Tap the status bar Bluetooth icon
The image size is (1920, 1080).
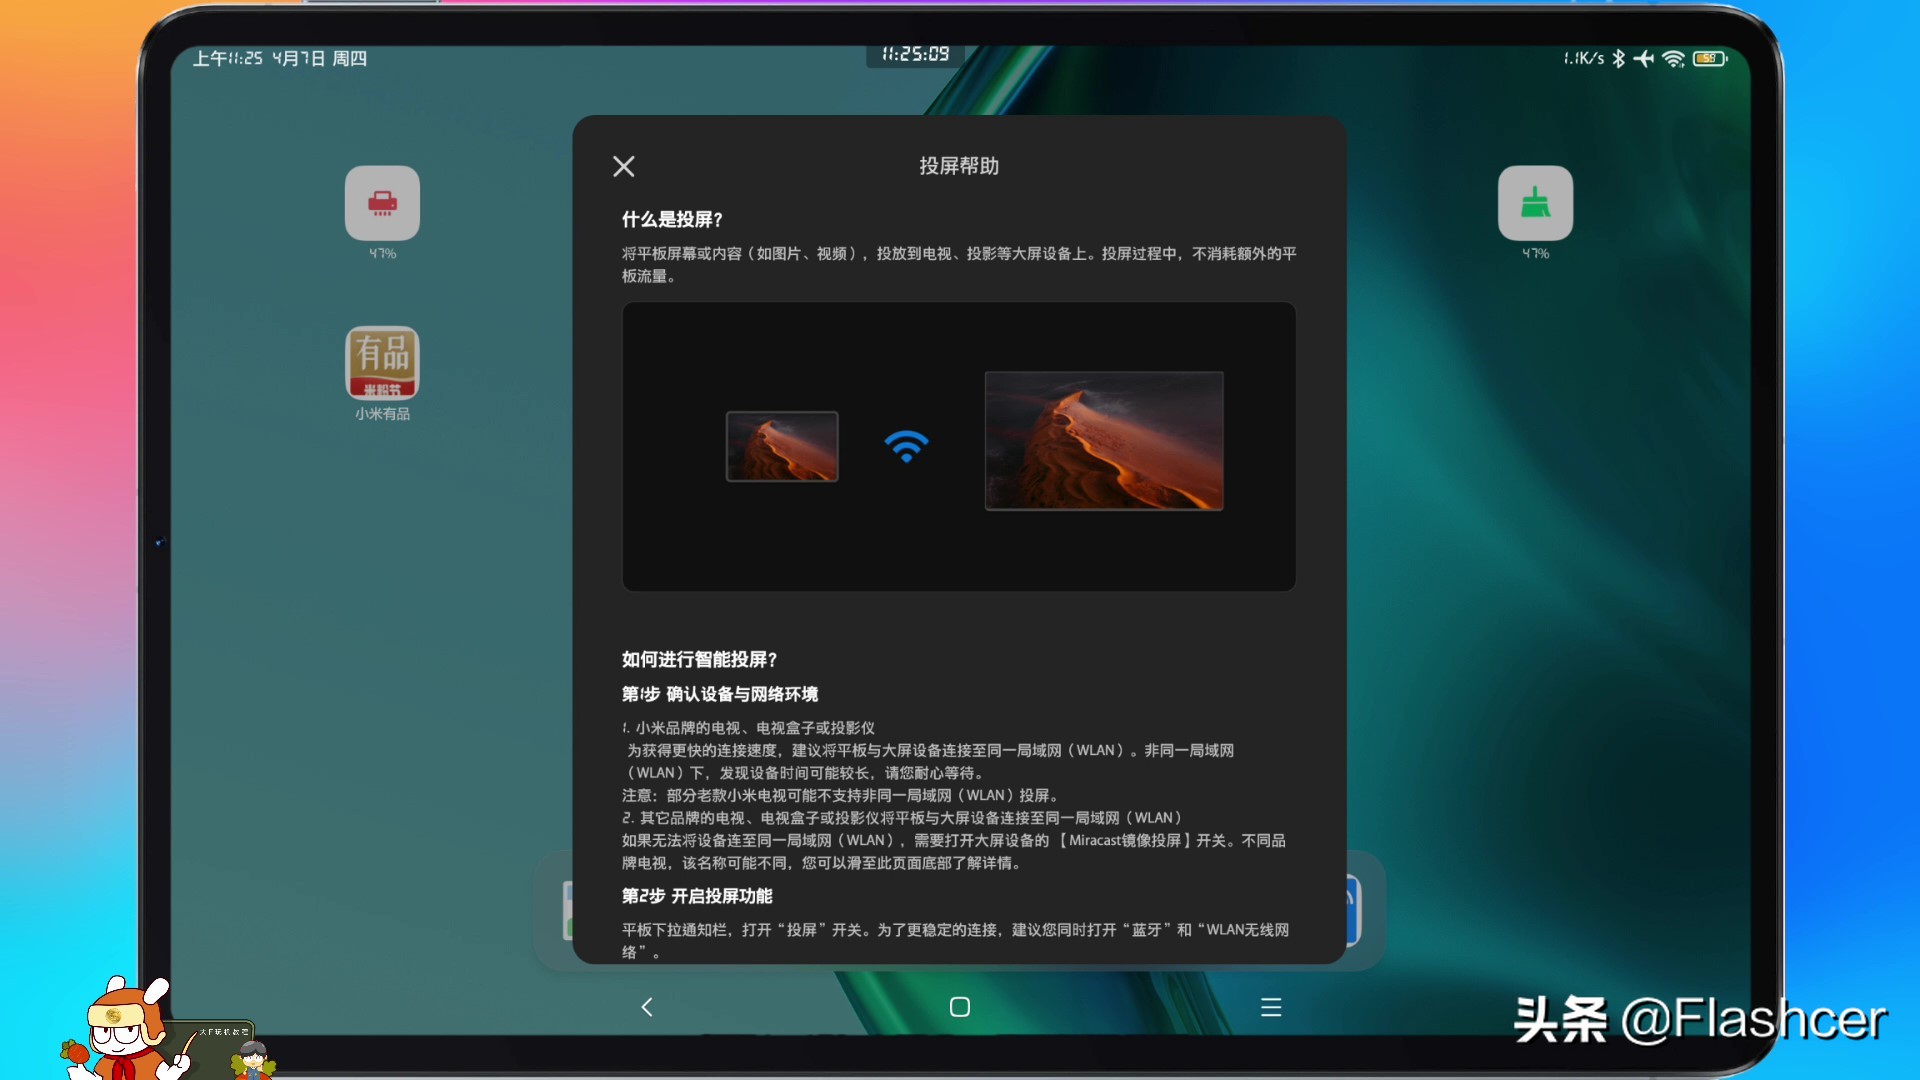point(1618,59)
